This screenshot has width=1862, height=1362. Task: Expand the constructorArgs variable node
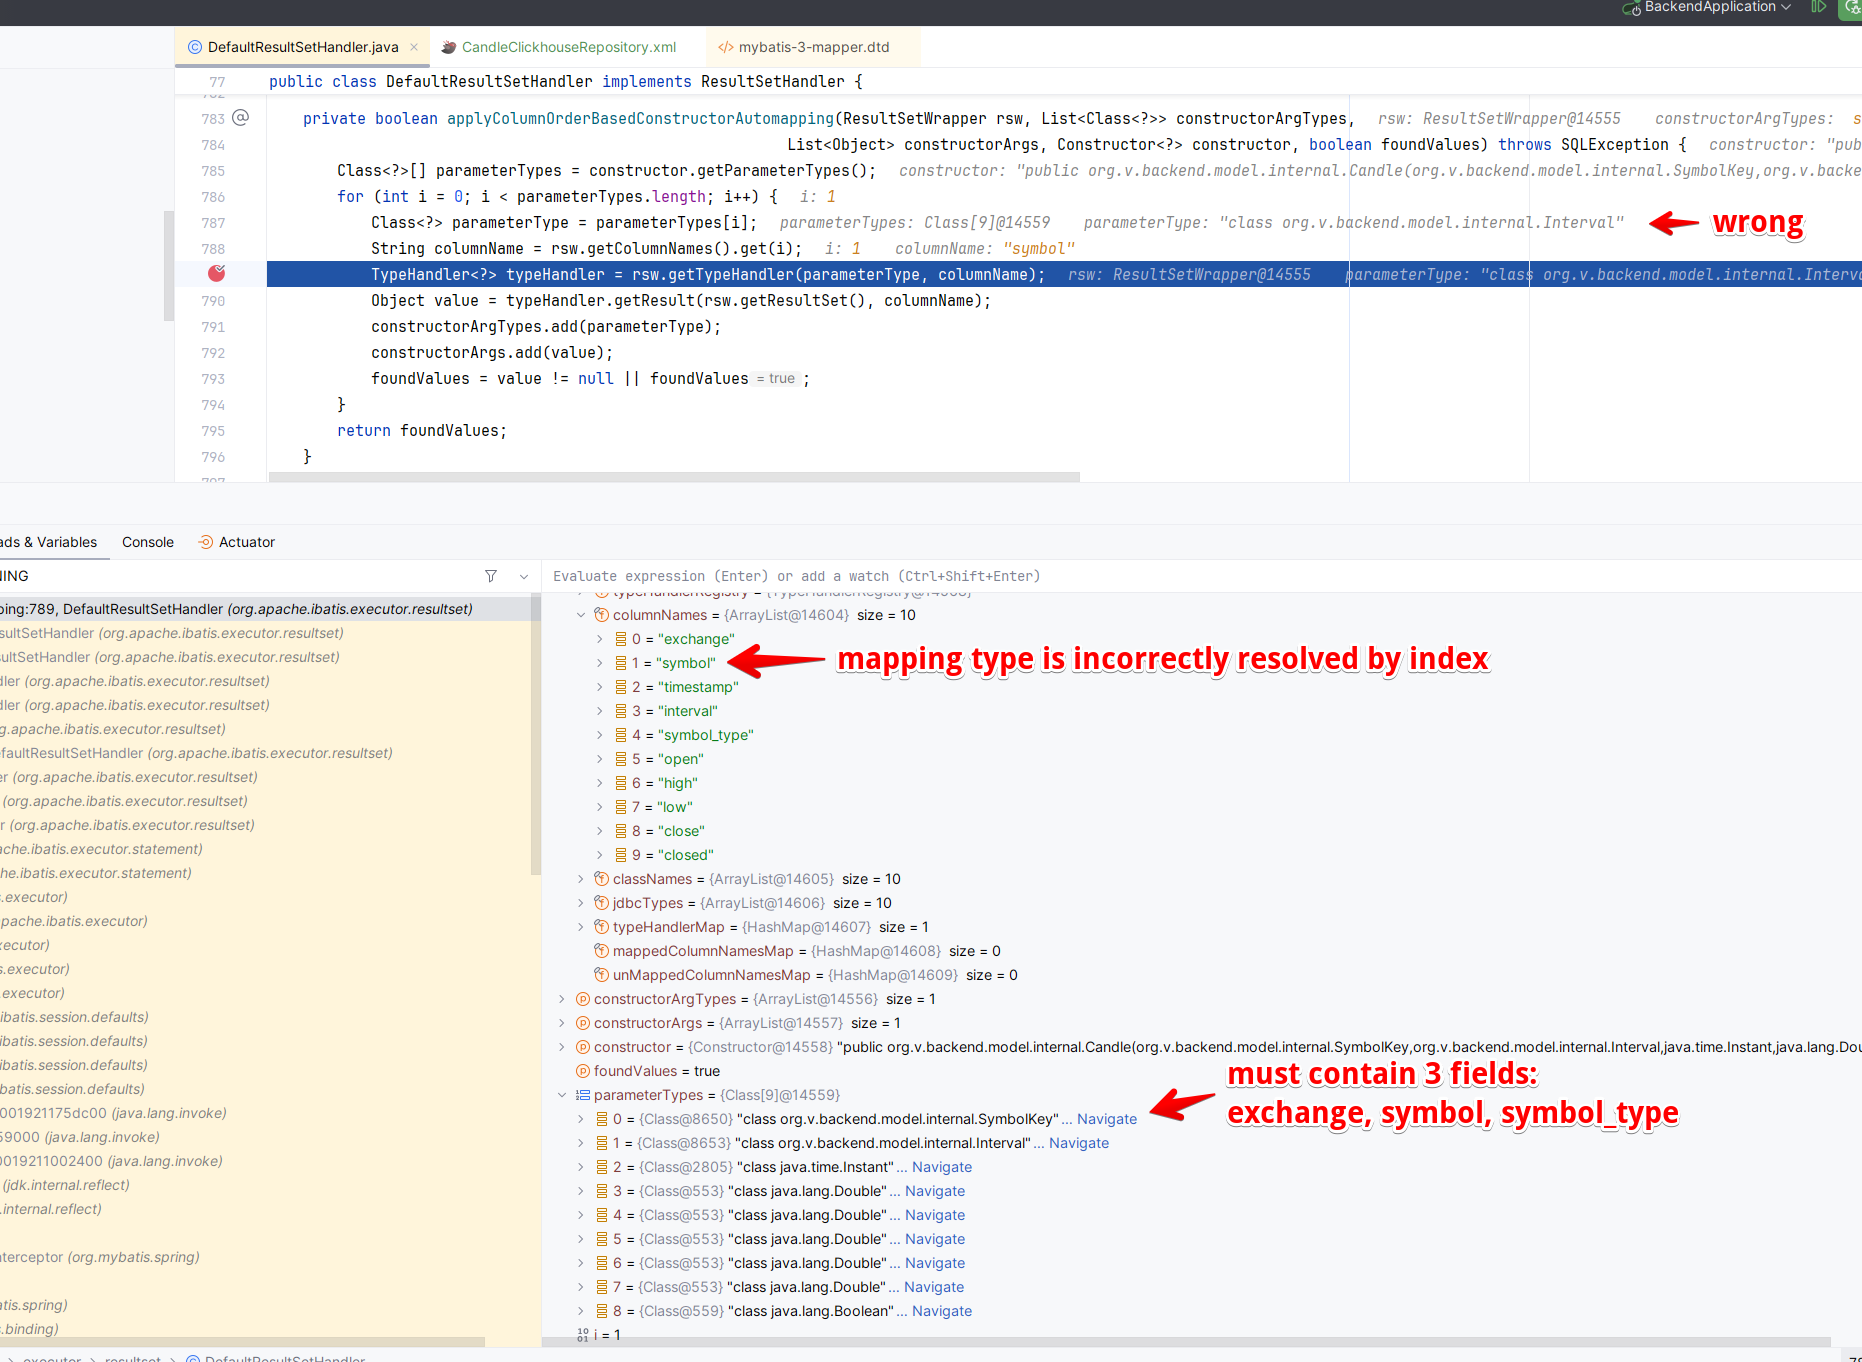(562, 1023)
